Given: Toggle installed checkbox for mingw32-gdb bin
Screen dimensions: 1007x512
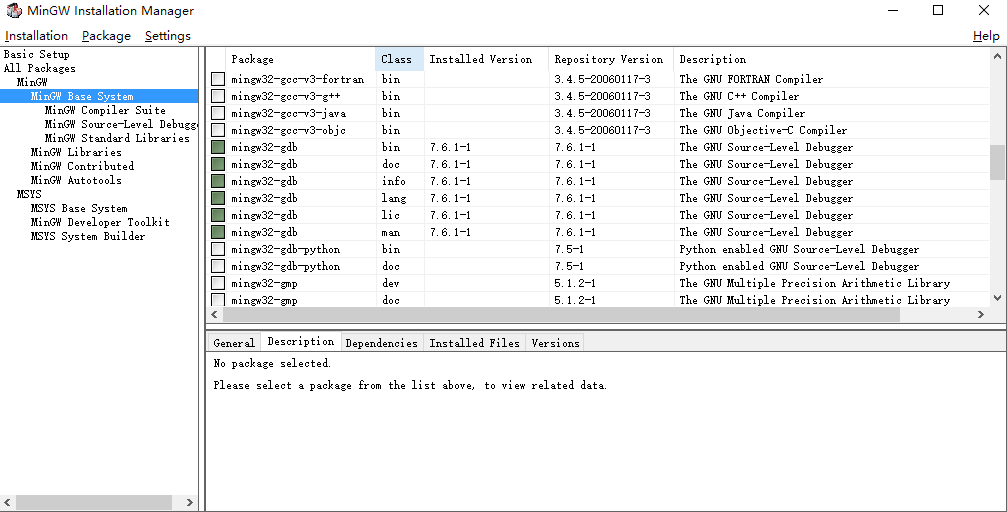Looking at the screenshot, I should coord(218,147).
